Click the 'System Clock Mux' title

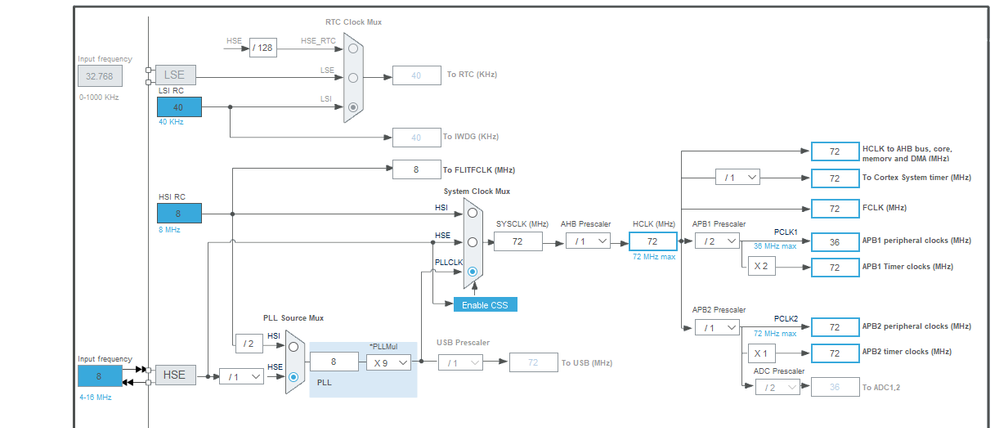[x=477, y=191]
